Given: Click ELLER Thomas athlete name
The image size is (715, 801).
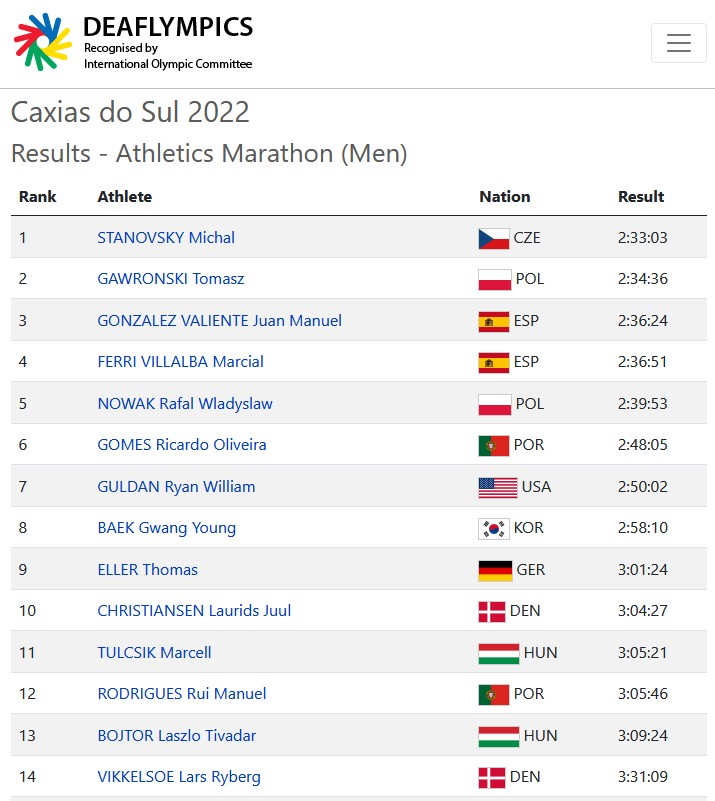Looking at the screenshot, I should click(147, 570).
